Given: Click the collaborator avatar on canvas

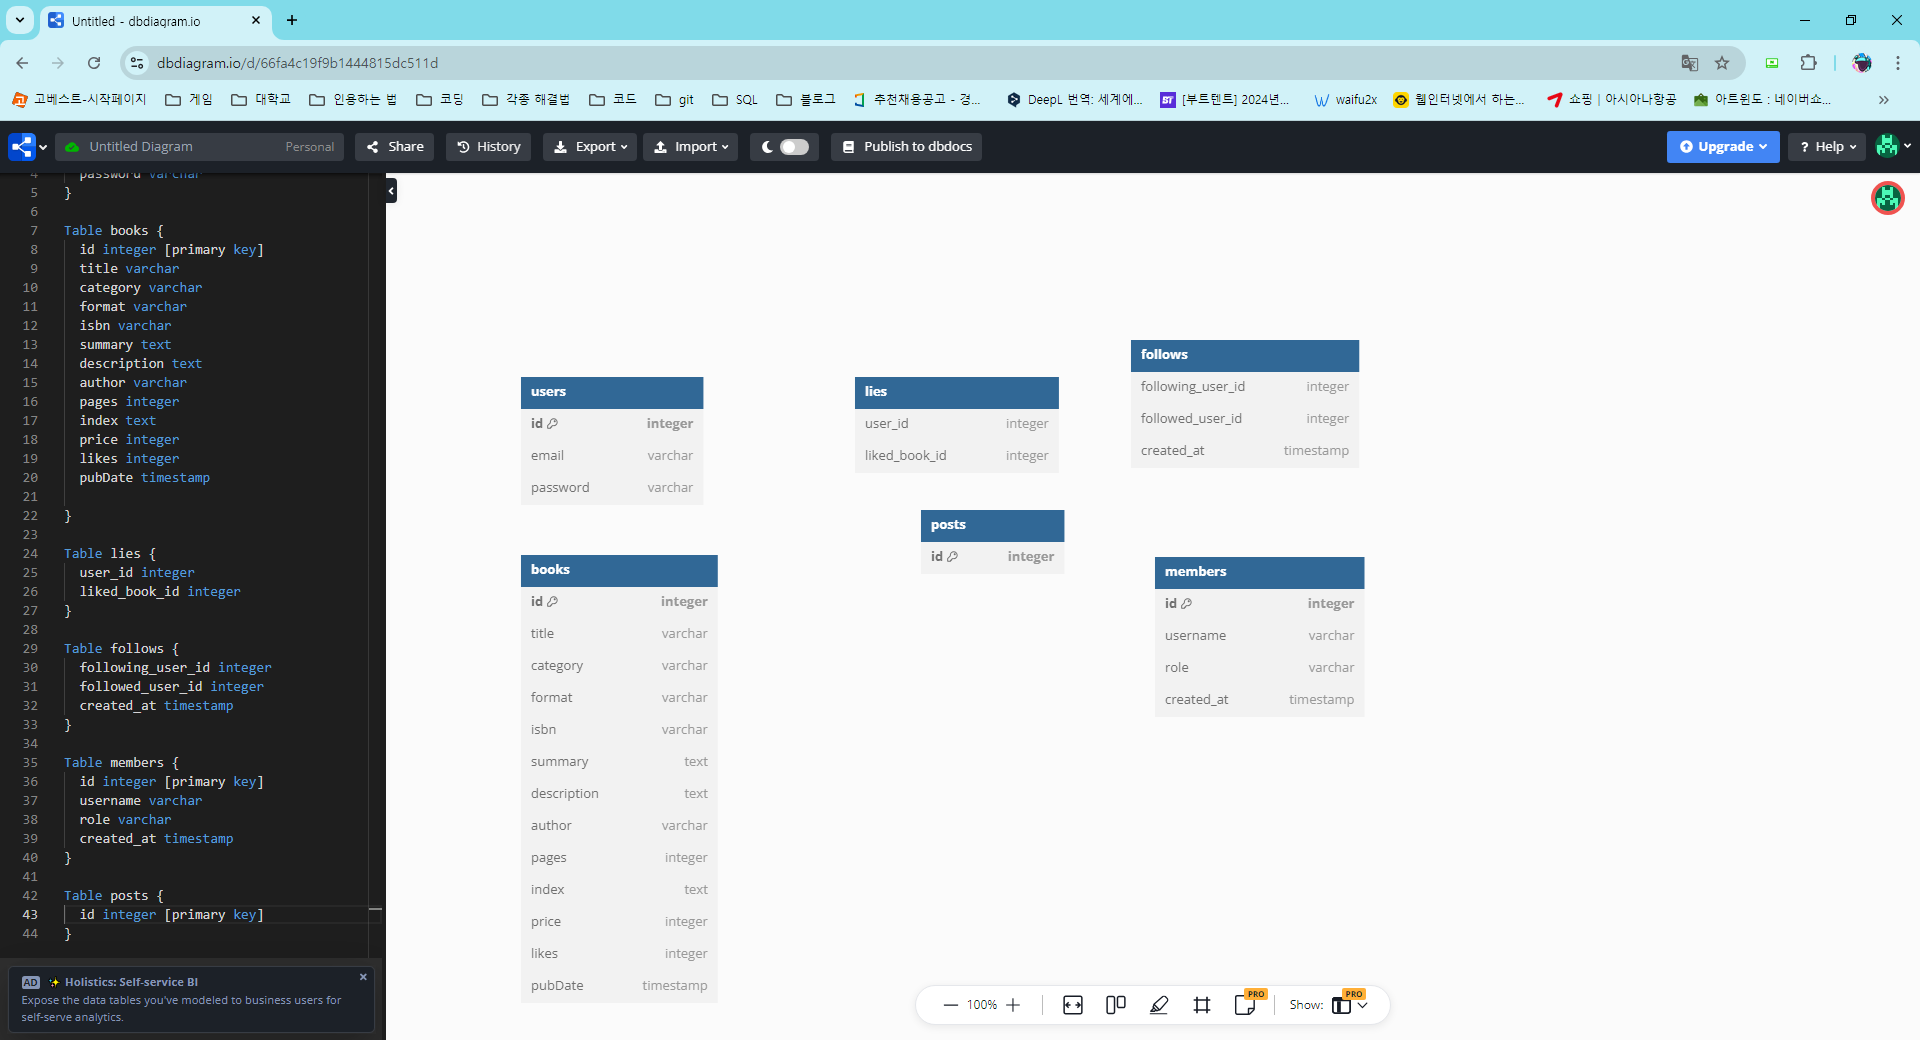Looking at the screenshot, I should (1888, 198).
